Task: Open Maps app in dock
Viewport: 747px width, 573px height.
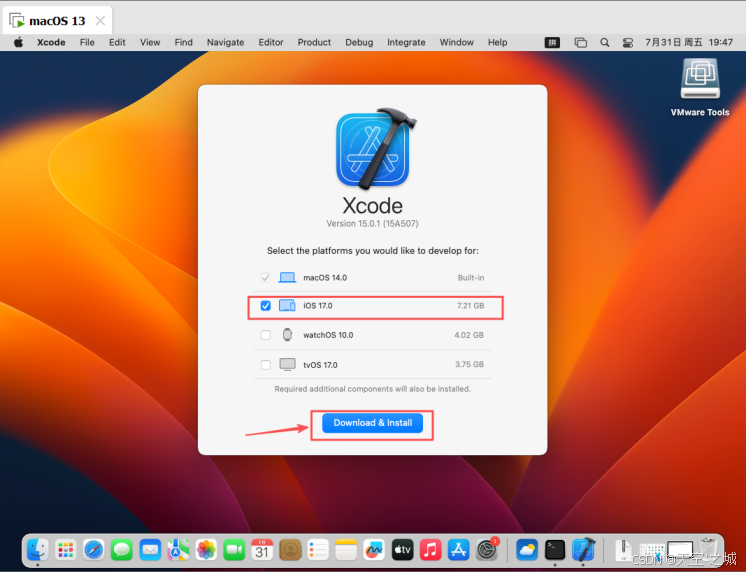Action: coord(178,550)
